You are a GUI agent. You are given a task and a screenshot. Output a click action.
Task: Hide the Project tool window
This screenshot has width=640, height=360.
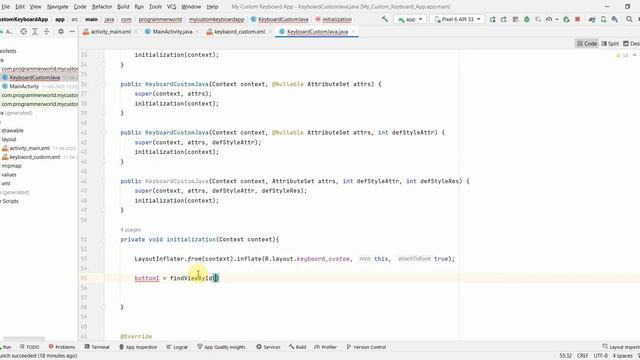pos(72,31)
